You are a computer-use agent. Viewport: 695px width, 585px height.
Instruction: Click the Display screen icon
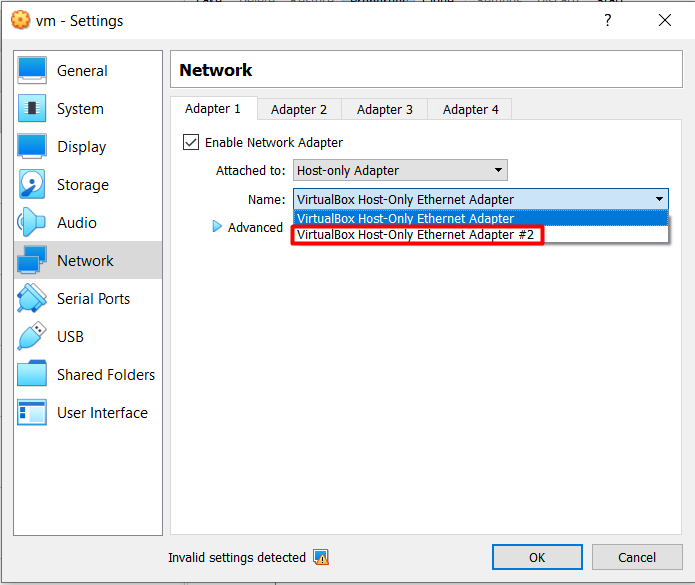coord(32,146)
